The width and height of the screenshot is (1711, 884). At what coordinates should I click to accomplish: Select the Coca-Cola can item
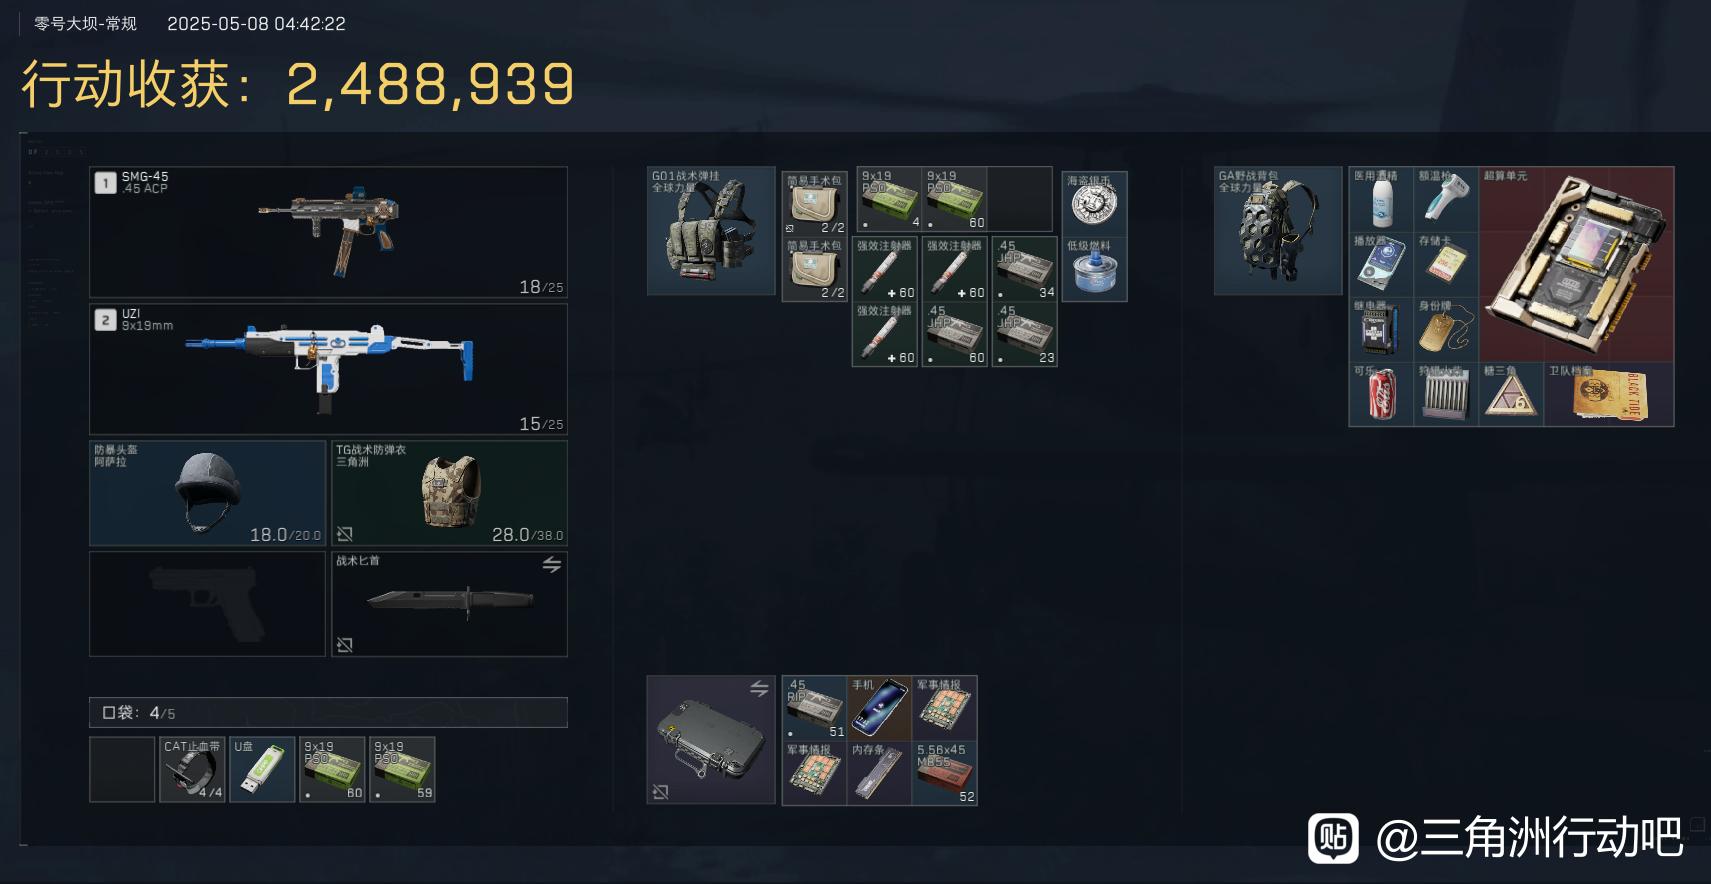coord(1381,394)
